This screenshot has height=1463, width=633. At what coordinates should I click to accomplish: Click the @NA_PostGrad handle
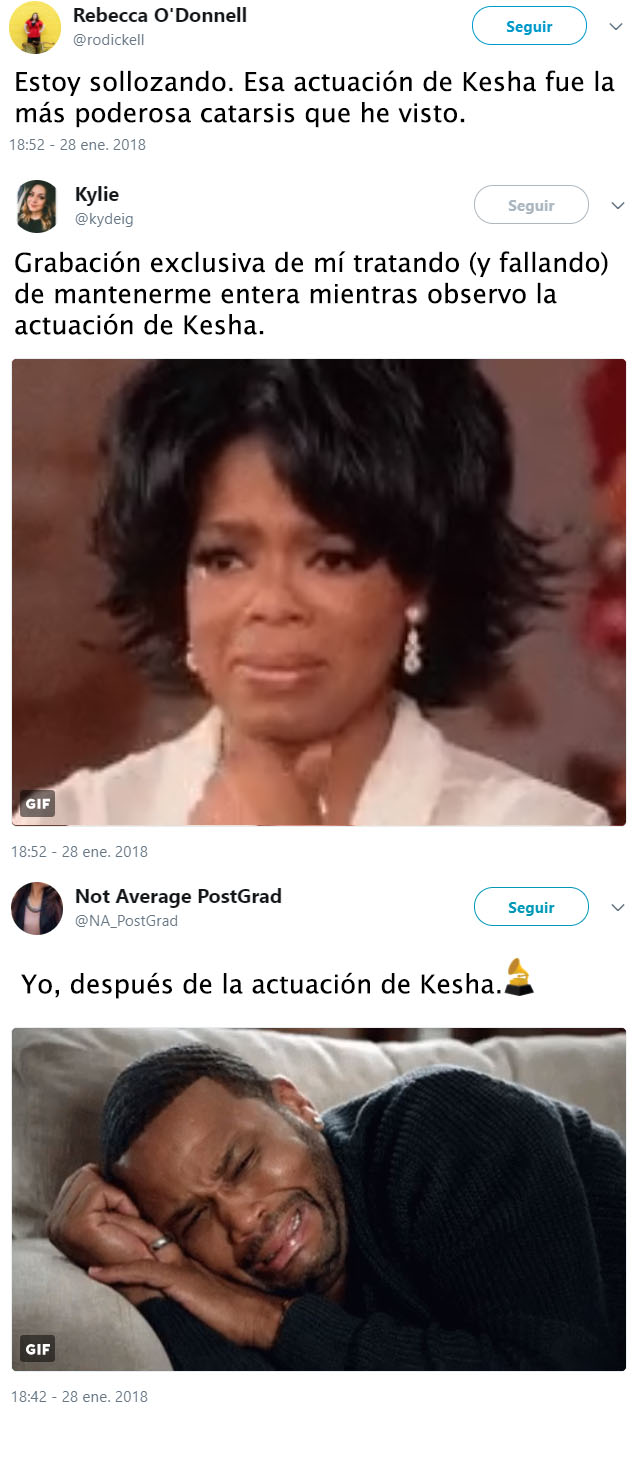tap(126, 921)
